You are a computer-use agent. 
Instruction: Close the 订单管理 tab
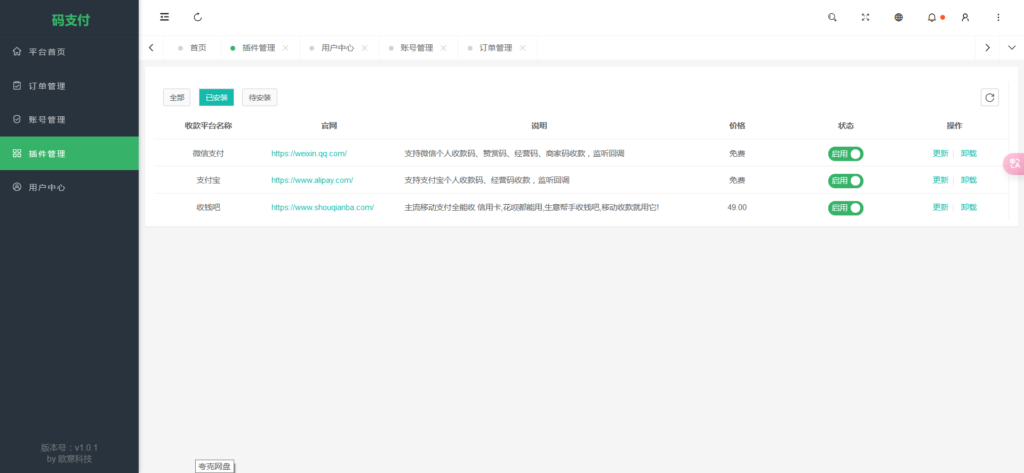click(522, 48)
